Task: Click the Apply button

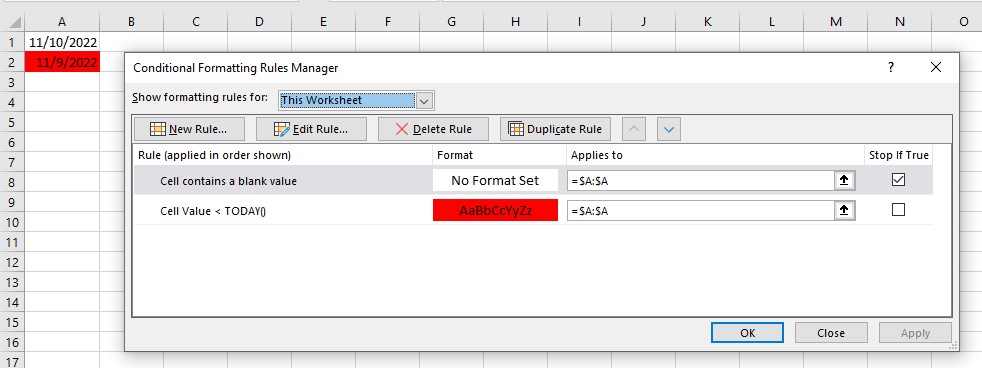Action: point(915,333)
